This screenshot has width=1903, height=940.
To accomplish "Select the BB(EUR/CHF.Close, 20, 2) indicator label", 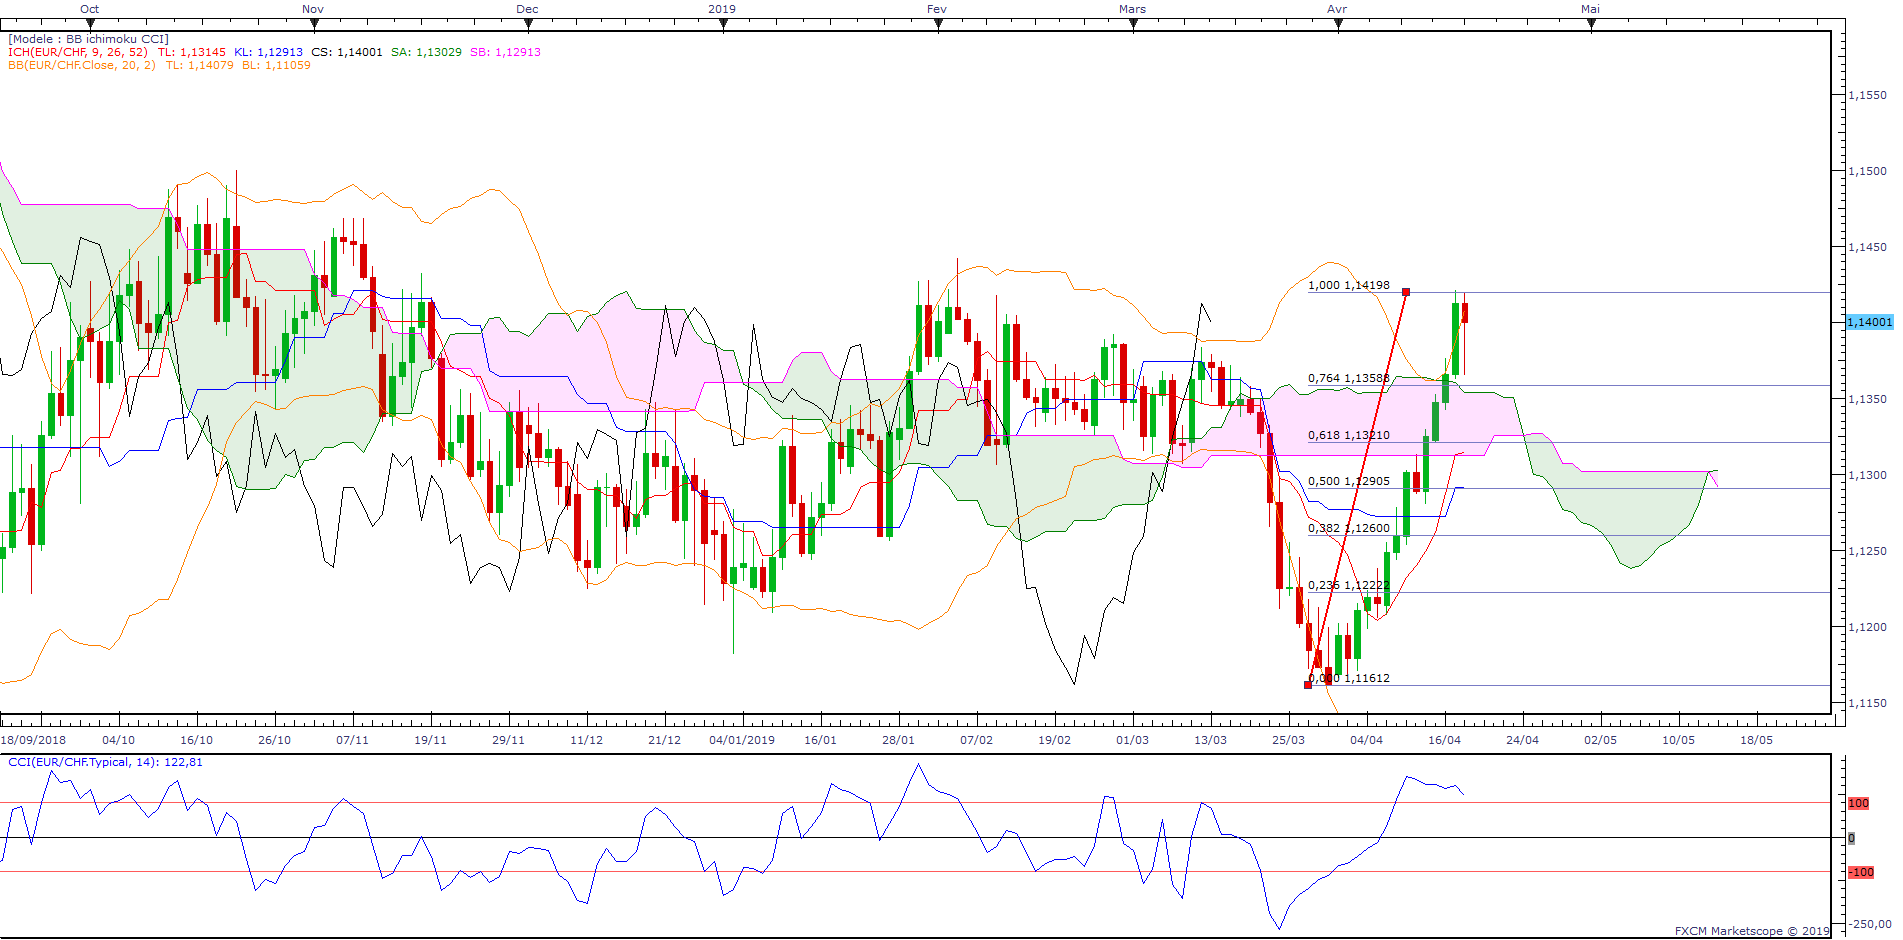I will (82, 65).
